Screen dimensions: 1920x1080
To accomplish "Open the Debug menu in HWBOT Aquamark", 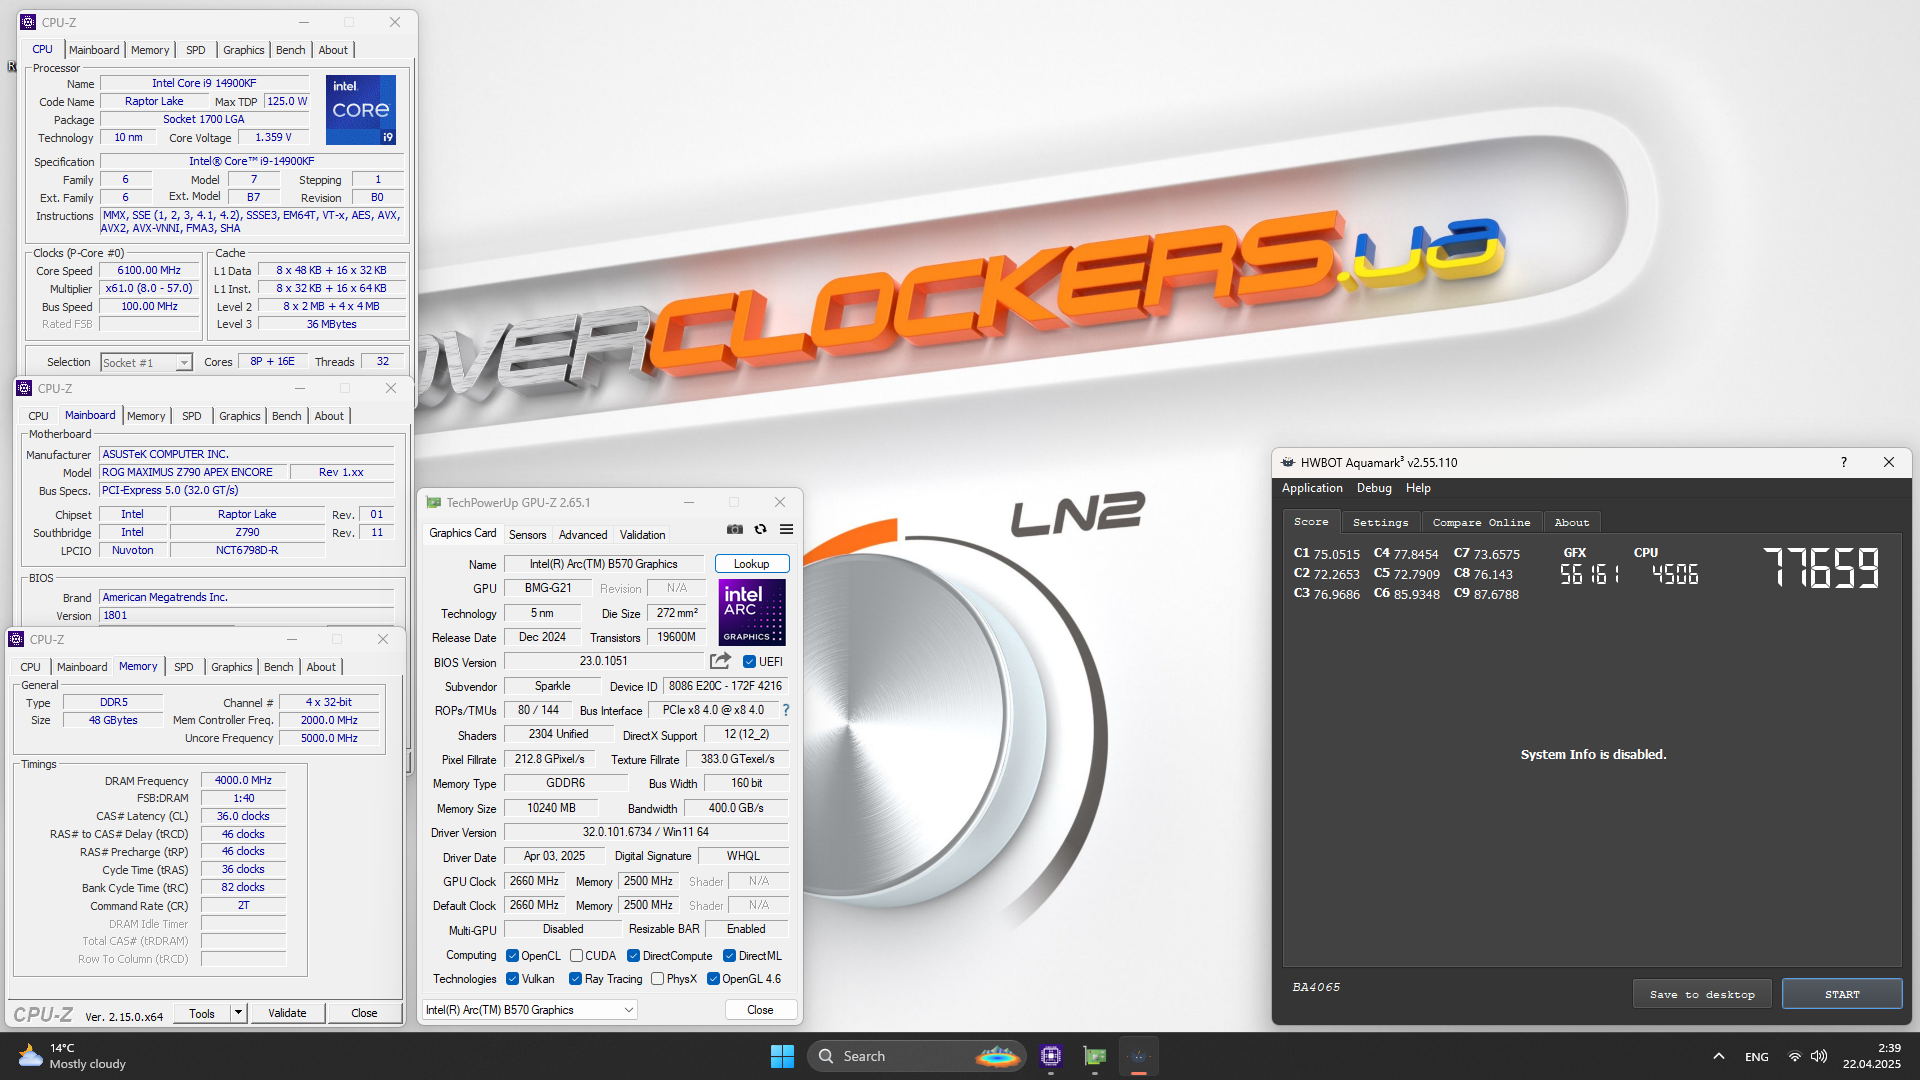I will coord(1374,488).
